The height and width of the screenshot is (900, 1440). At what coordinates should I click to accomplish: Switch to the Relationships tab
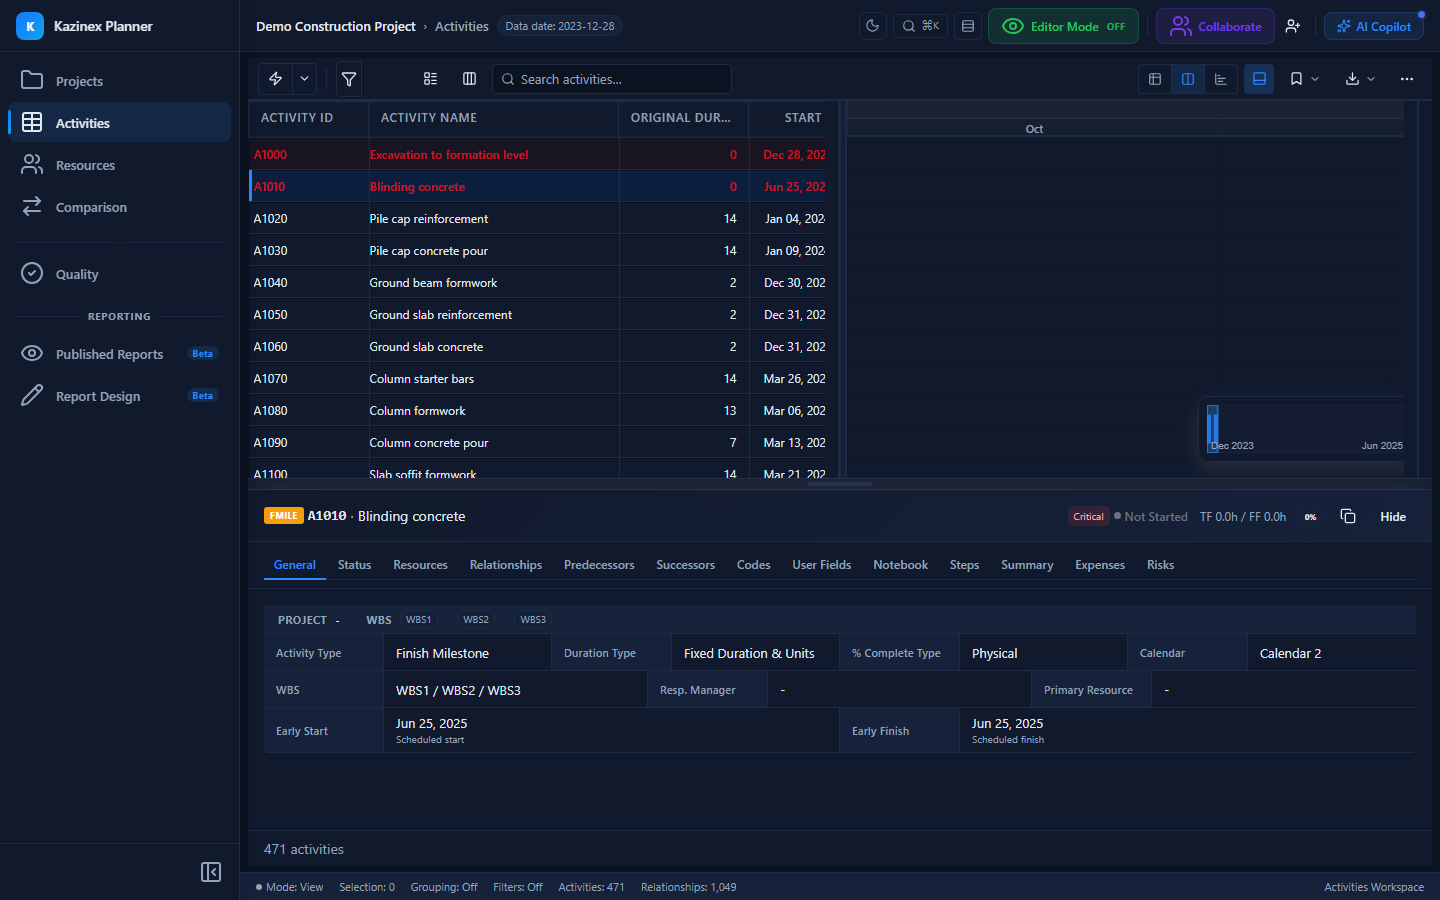(x=506, y=565)
